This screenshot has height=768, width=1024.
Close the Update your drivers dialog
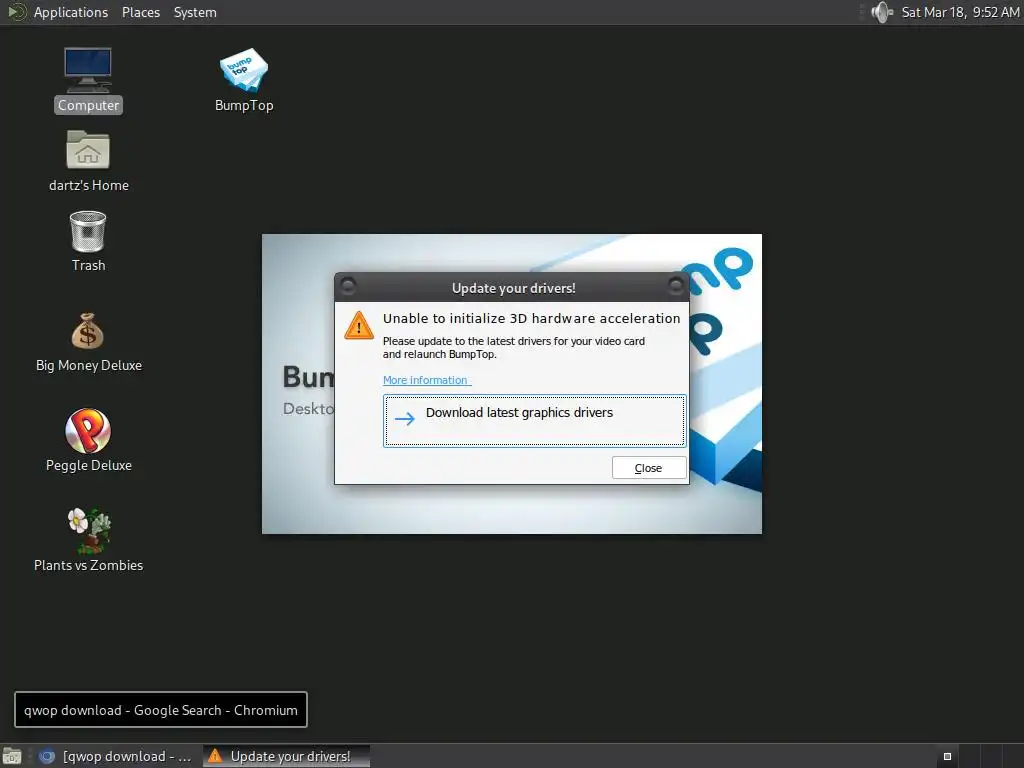(648, 468)
